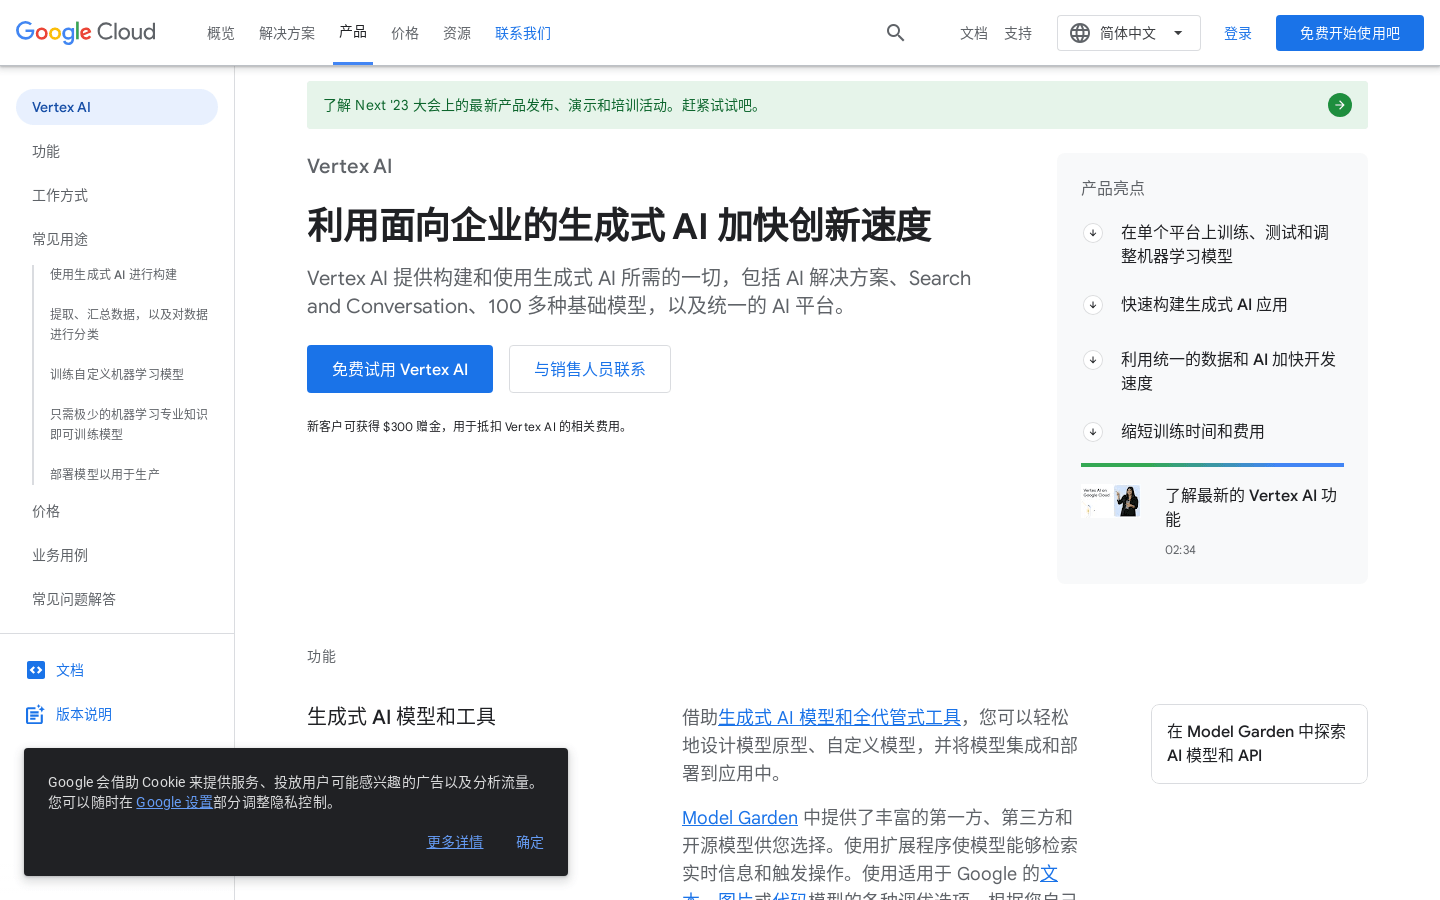Open 部署模型以用于生产 sidebar item

pos(105,474)
